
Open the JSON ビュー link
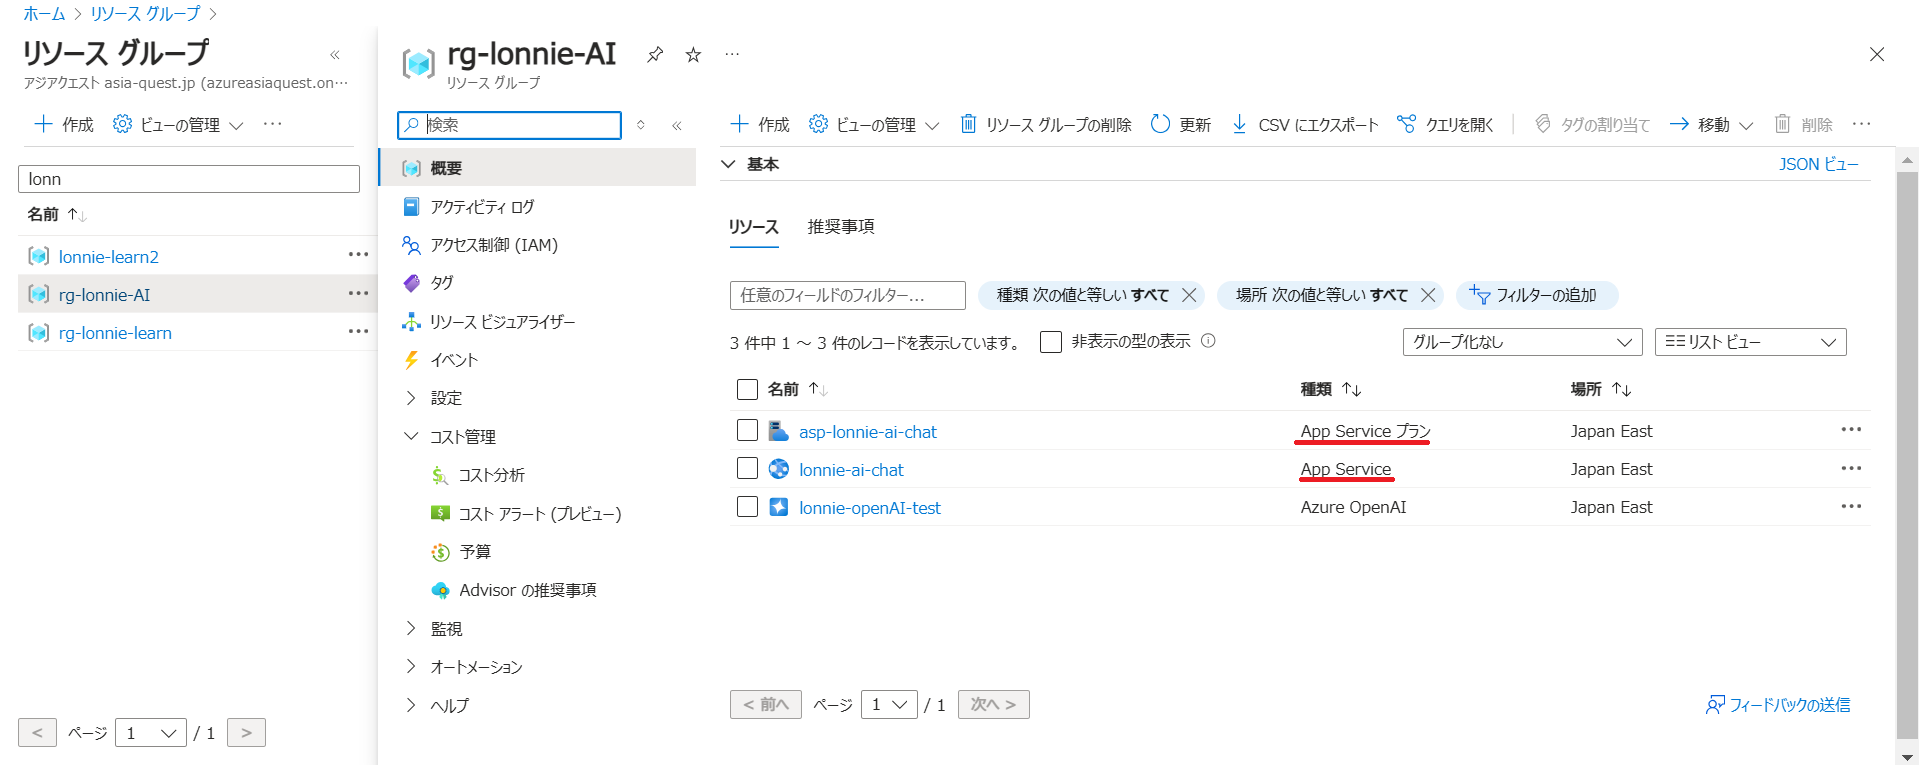1818,164
